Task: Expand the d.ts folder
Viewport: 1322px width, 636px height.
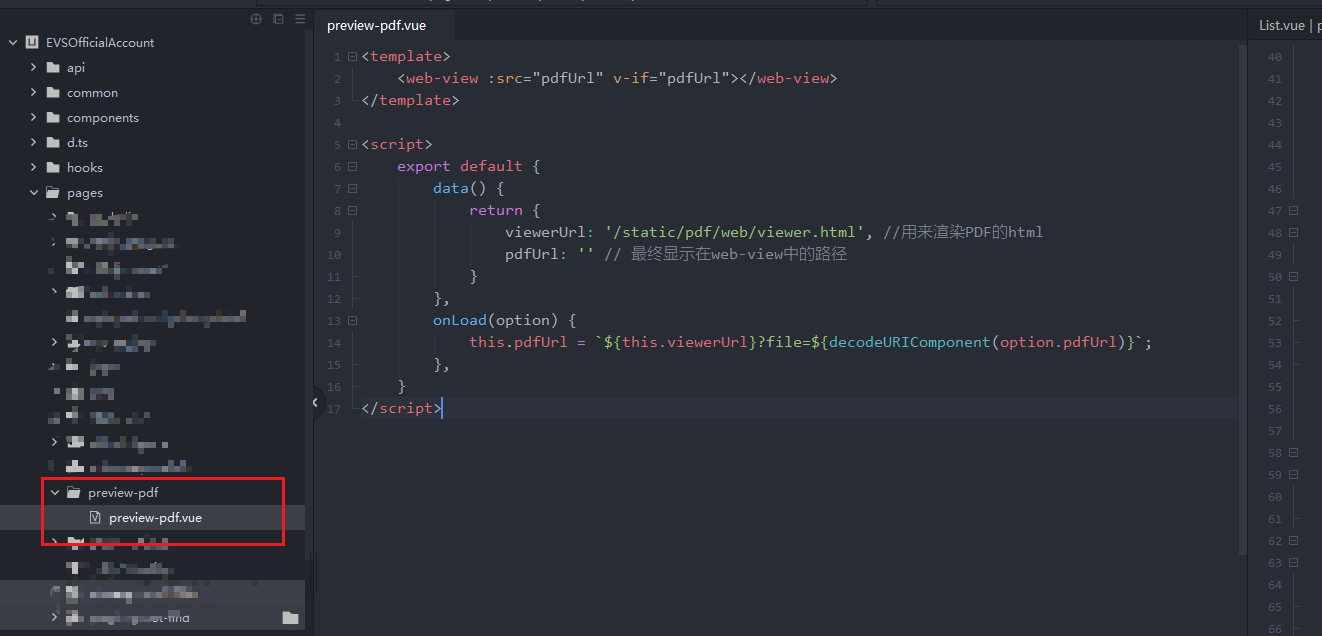Action: pos(33,143)
